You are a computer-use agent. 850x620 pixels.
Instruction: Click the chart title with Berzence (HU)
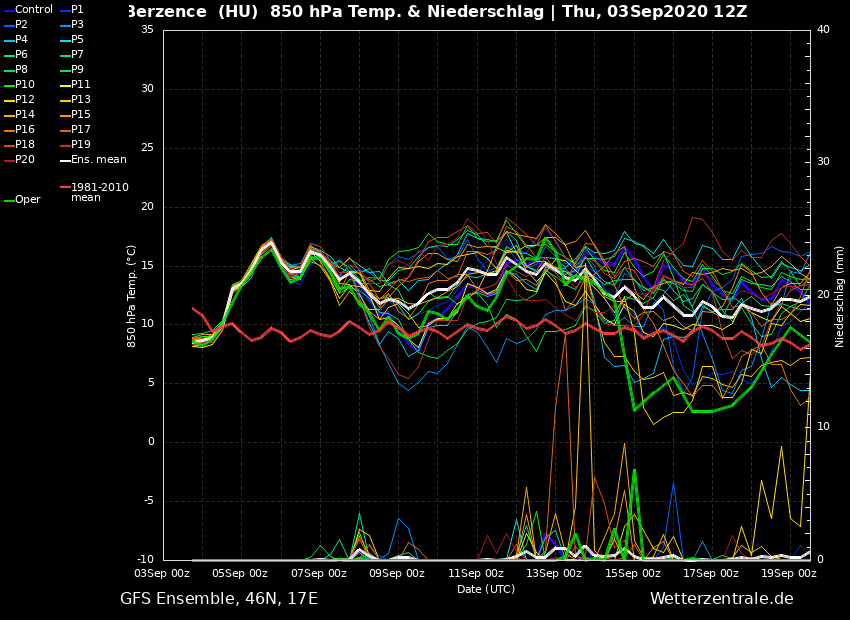pos(436,12)
